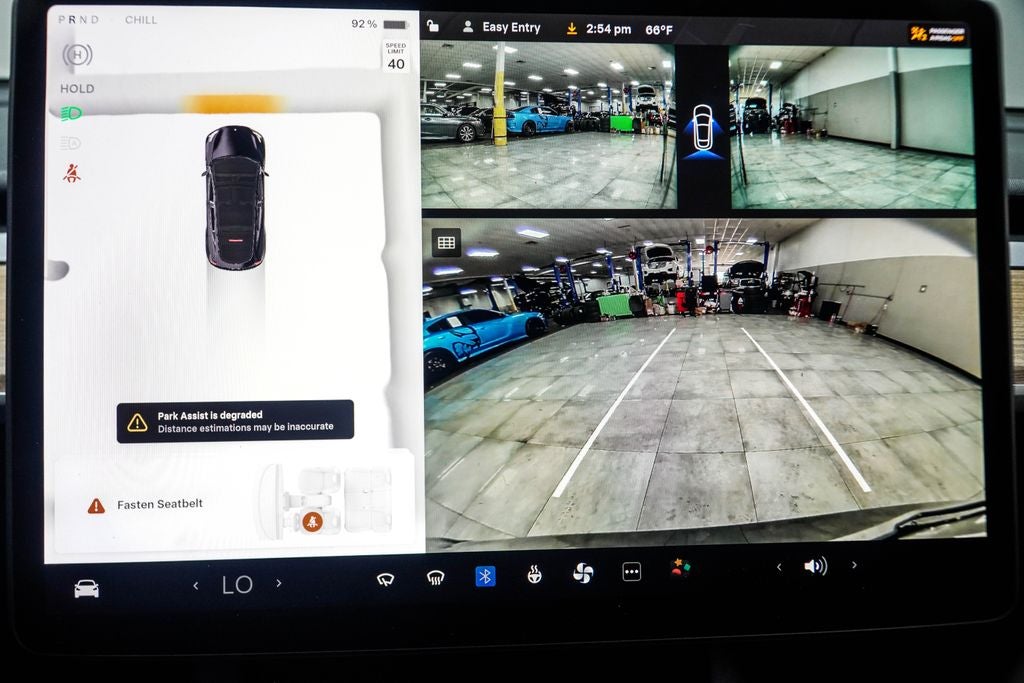
Task: Open vehicle controls via car icon
Action: [x=87, y=588]
